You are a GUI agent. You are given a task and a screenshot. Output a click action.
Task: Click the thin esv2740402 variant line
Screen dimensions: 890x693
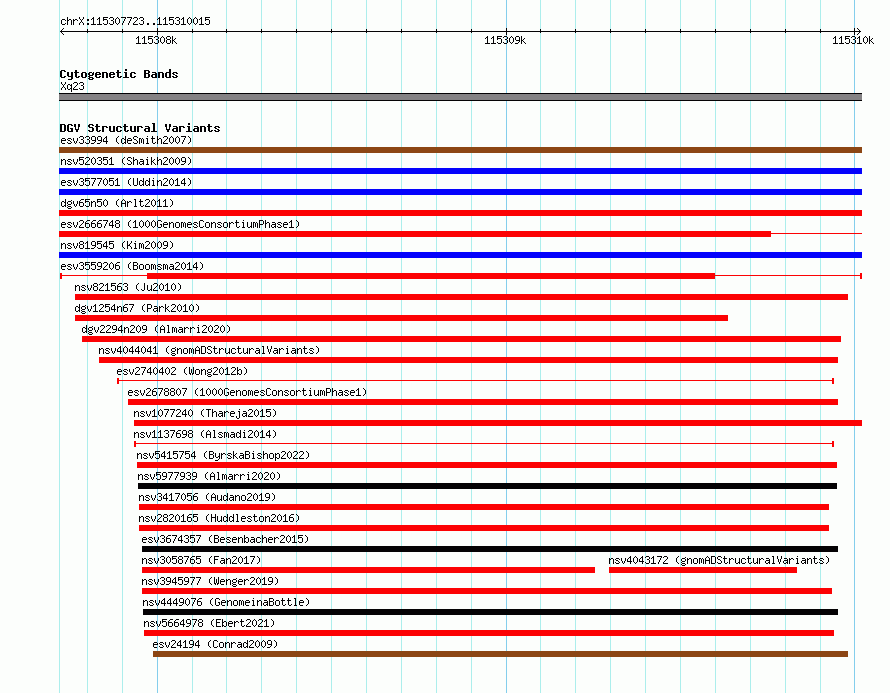point(475,381)
